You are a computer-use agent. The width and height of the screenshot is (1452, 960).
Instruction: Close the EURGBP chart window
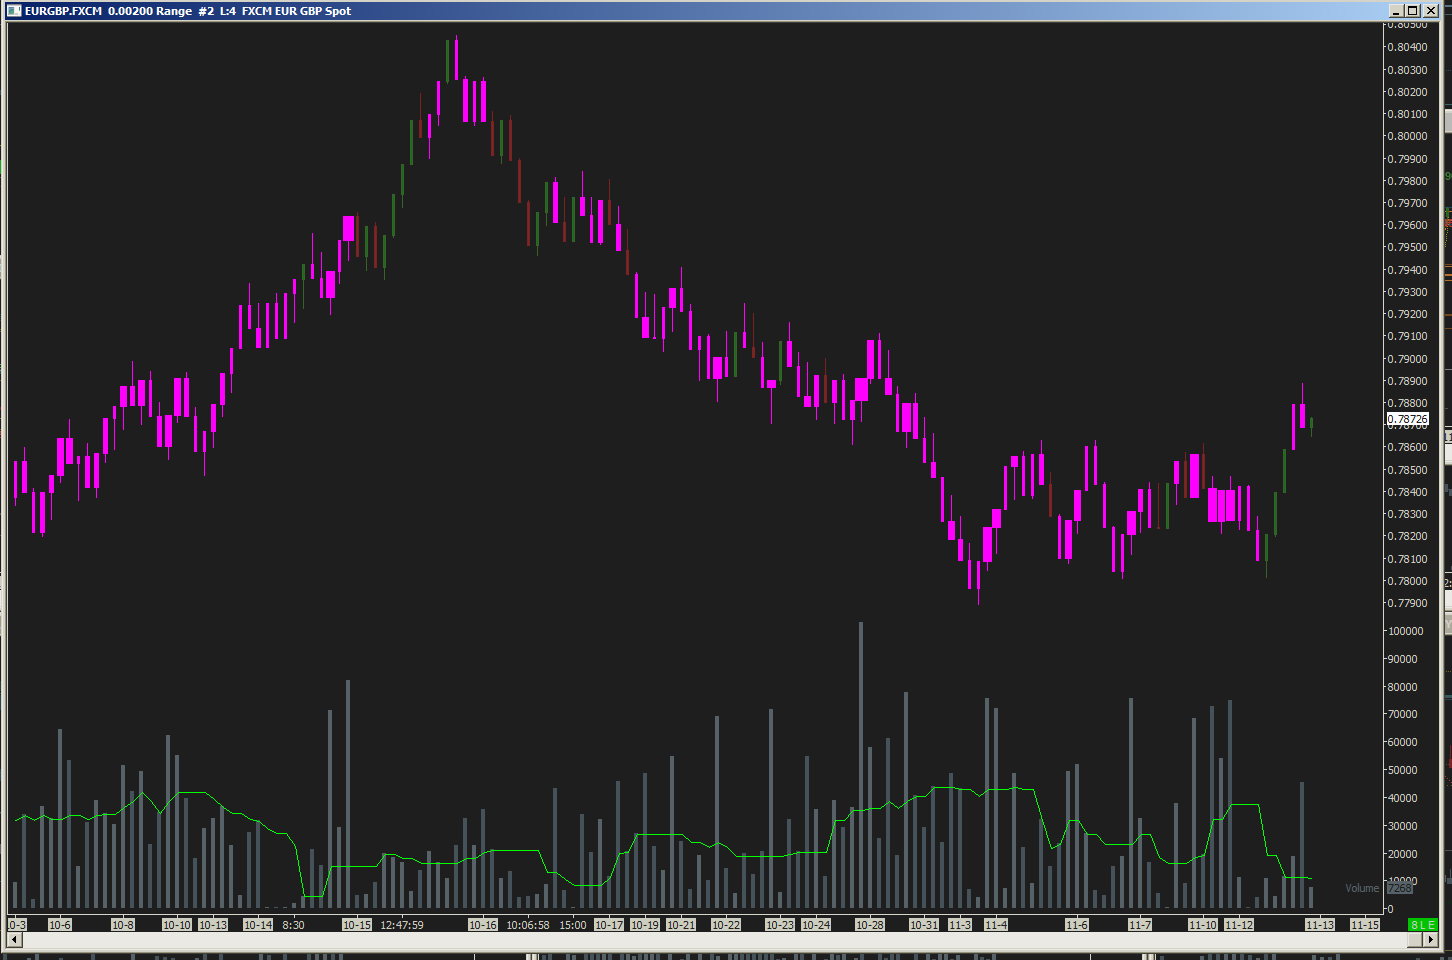(1431, 11)
